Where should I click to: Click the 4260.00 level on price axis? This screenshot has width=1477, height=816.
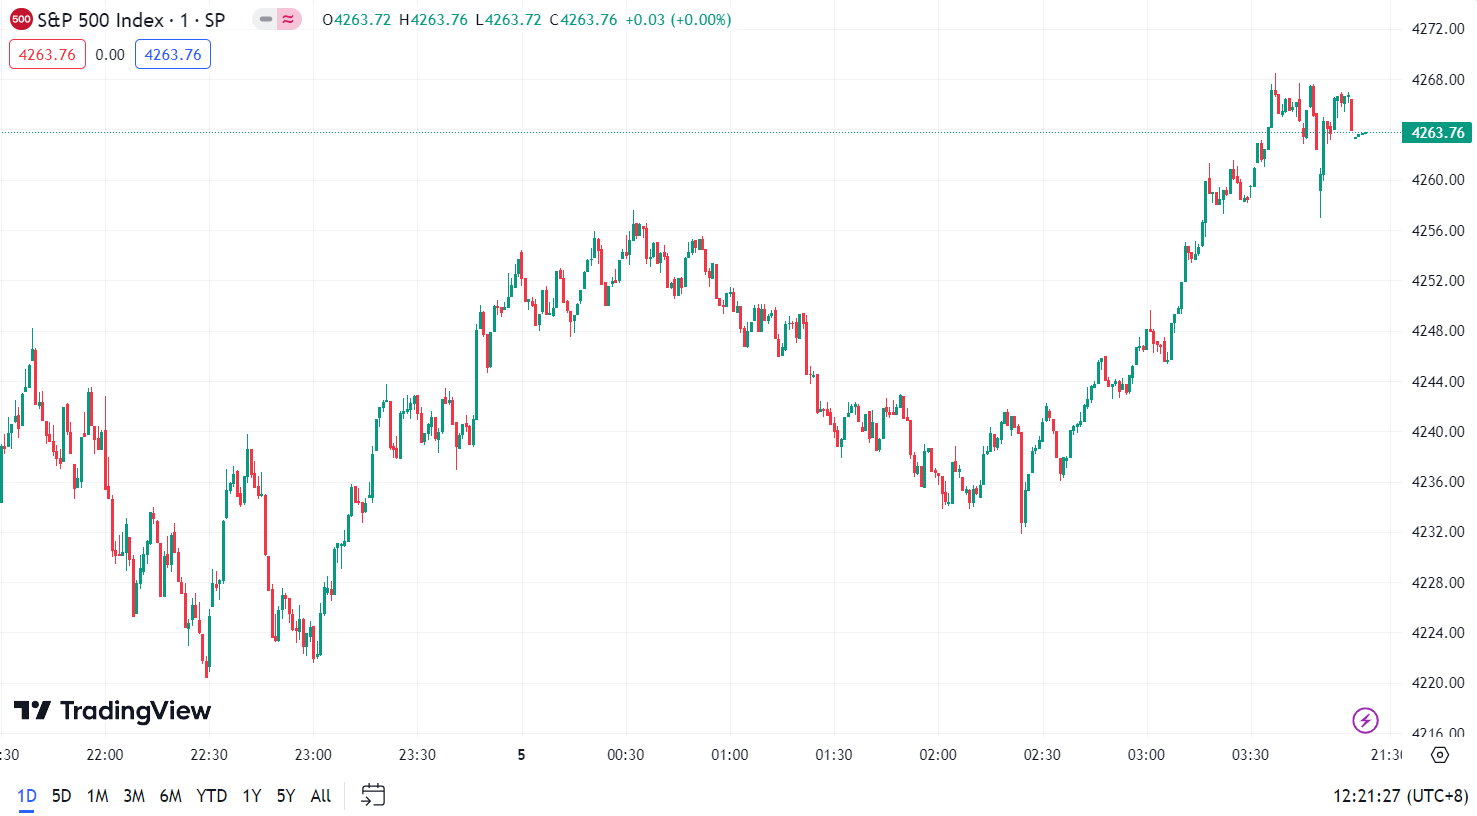(x=1437, y=180)
